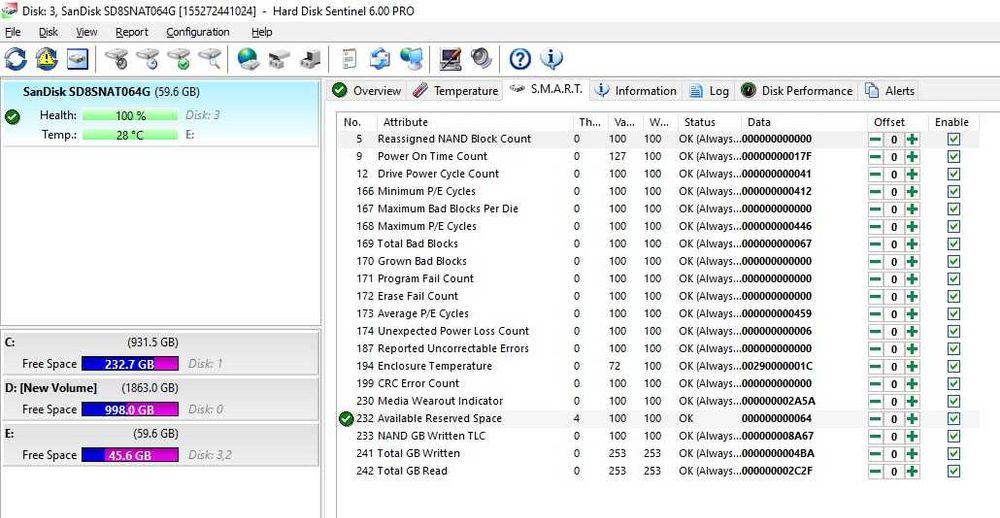Sort by the Attribute column header
This screenshot has height=518, width=1000.
point(475,122)
